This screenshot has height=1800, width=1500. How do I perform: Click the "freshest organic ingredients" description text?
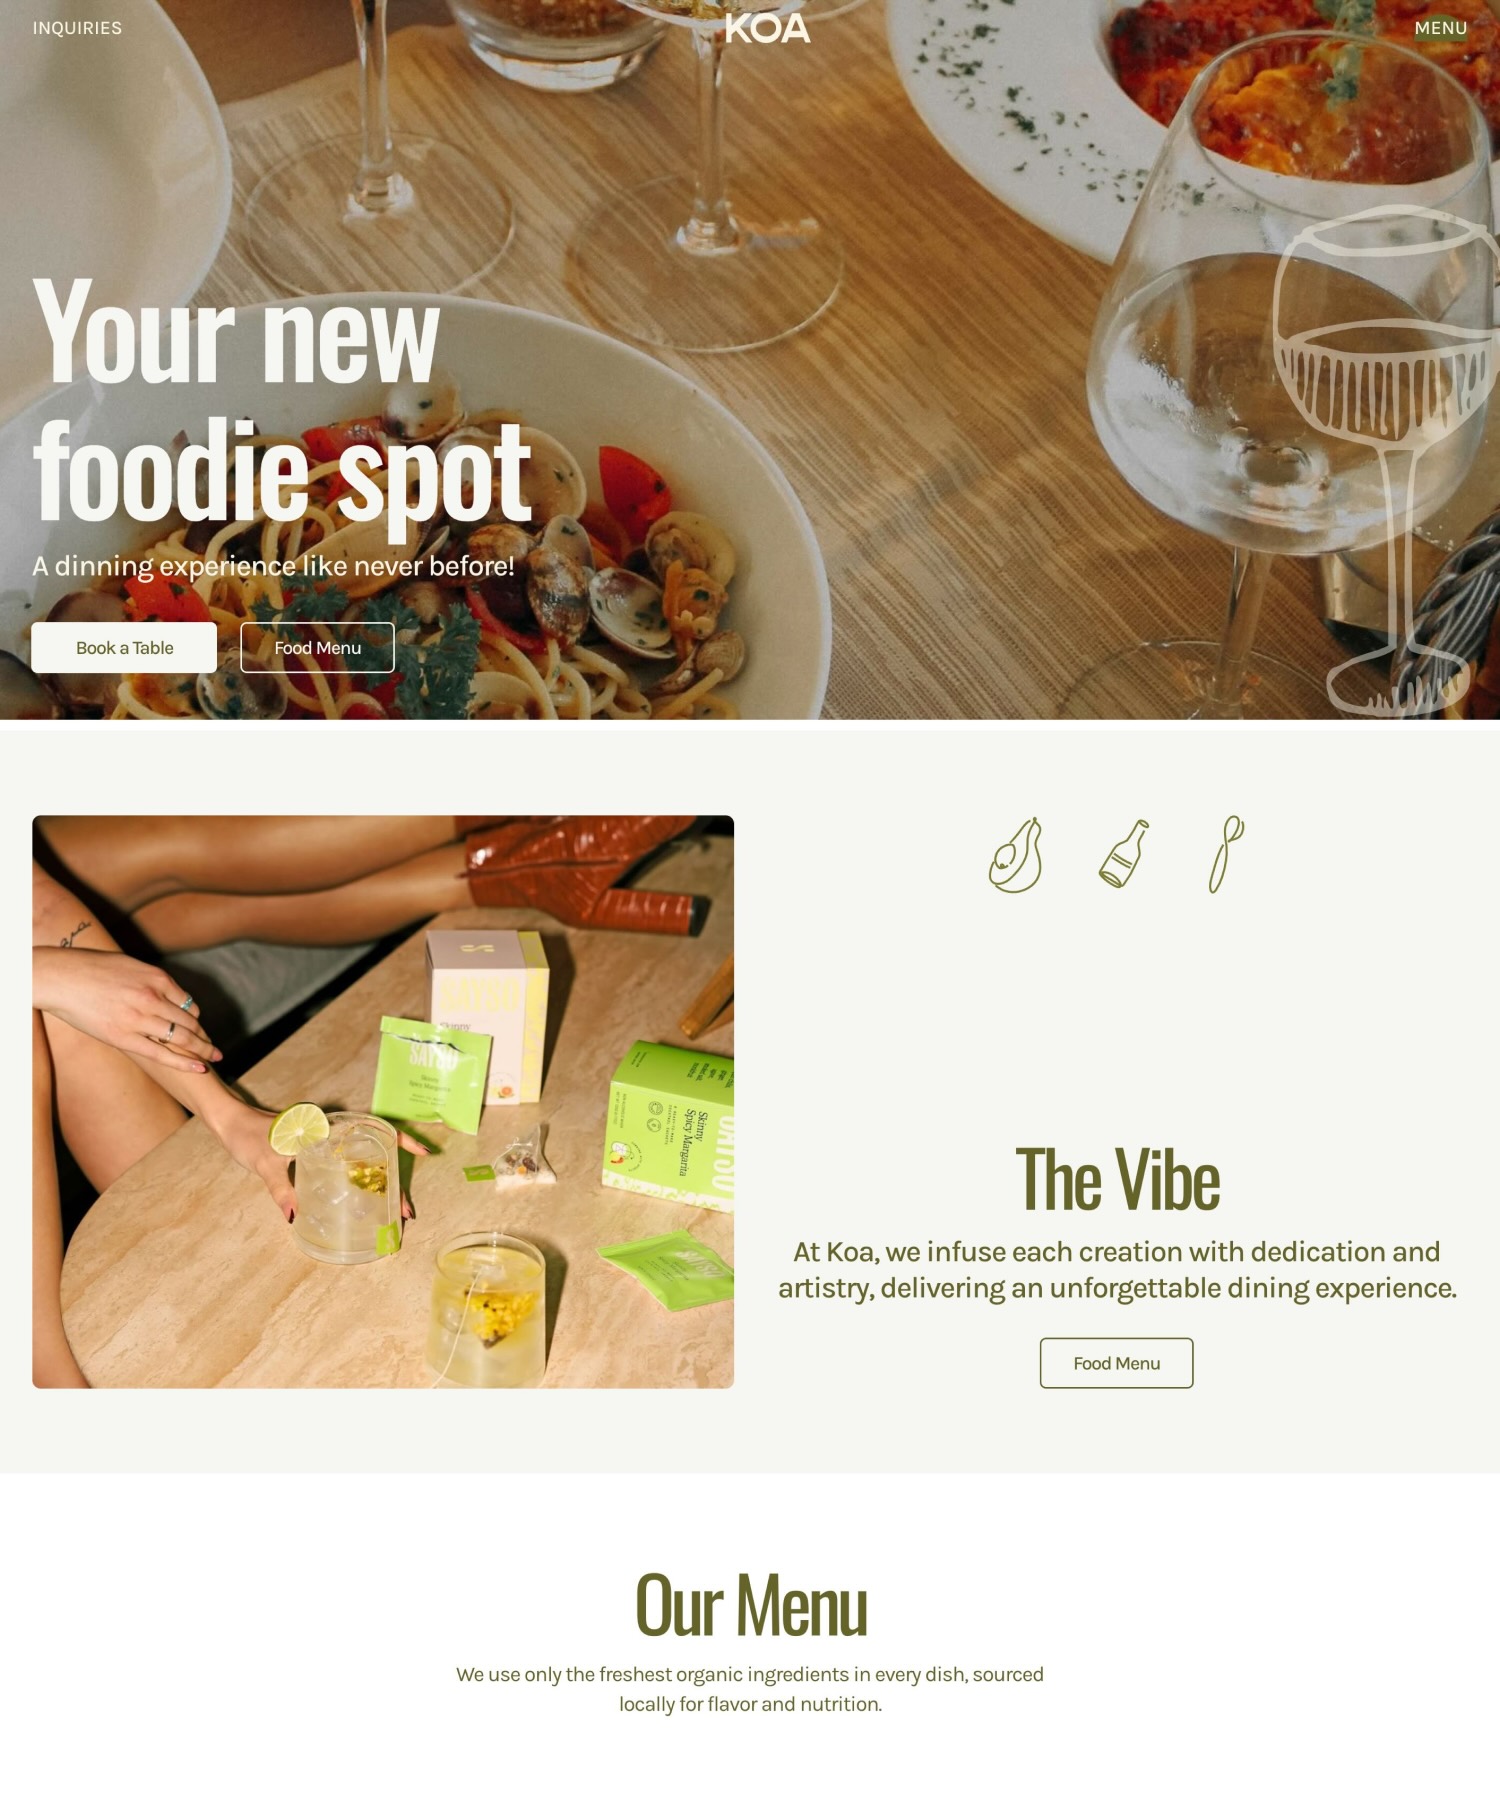coord(750,1689)
